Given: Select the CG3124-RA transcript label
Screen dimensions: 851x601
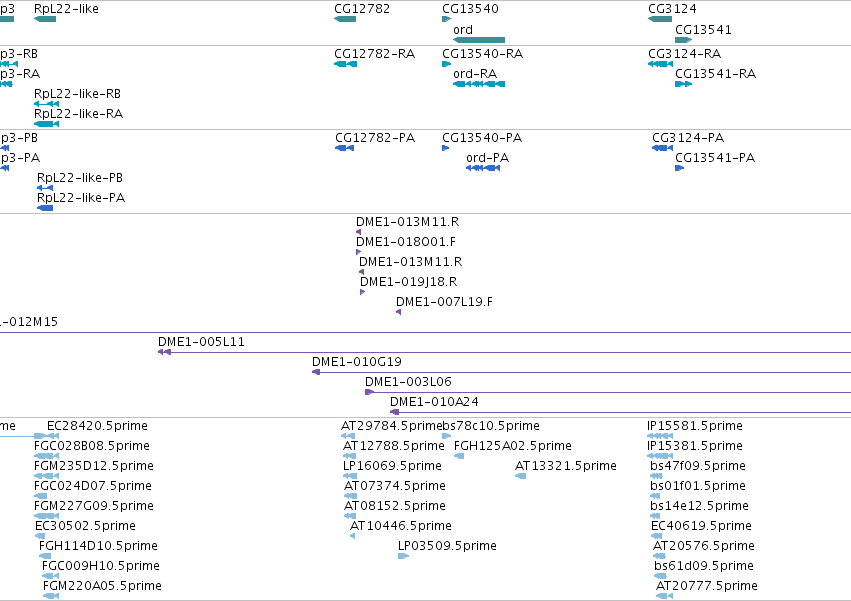Looking at the screenshot, I should [x=684, y=53].
